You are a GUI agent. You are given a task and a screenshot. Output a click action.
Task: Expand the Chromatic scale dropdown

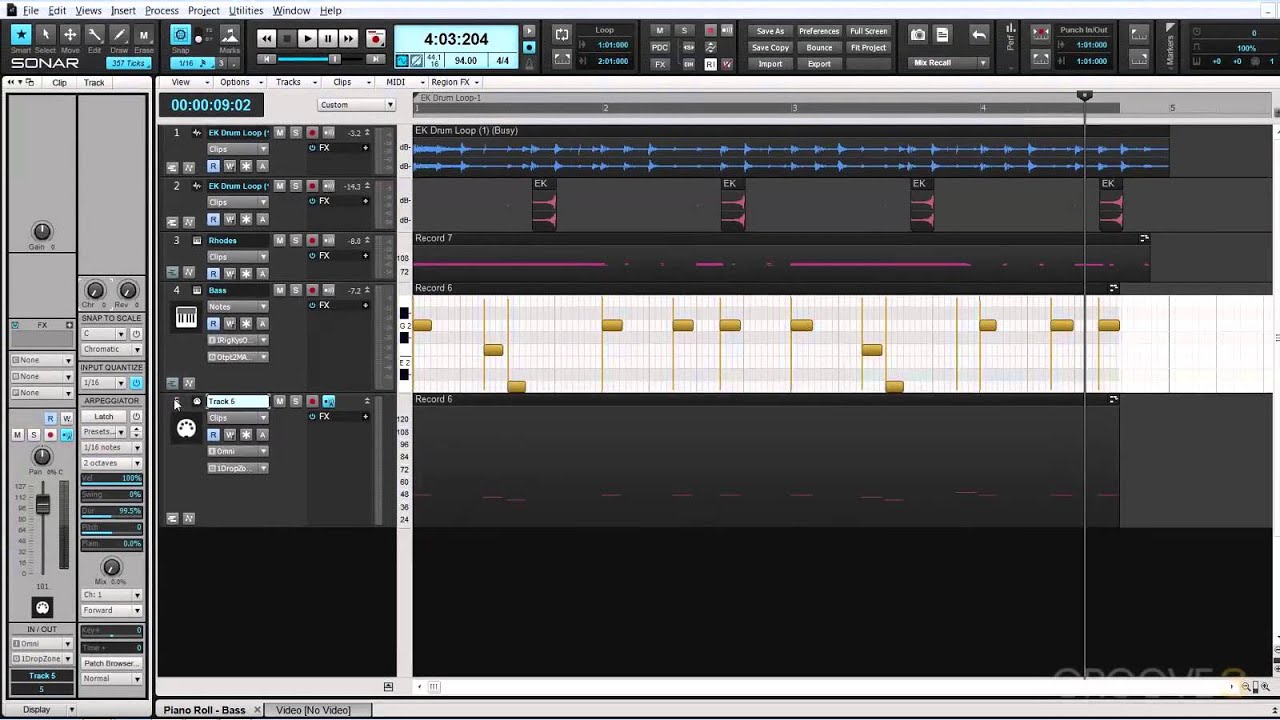click(112, 349)
